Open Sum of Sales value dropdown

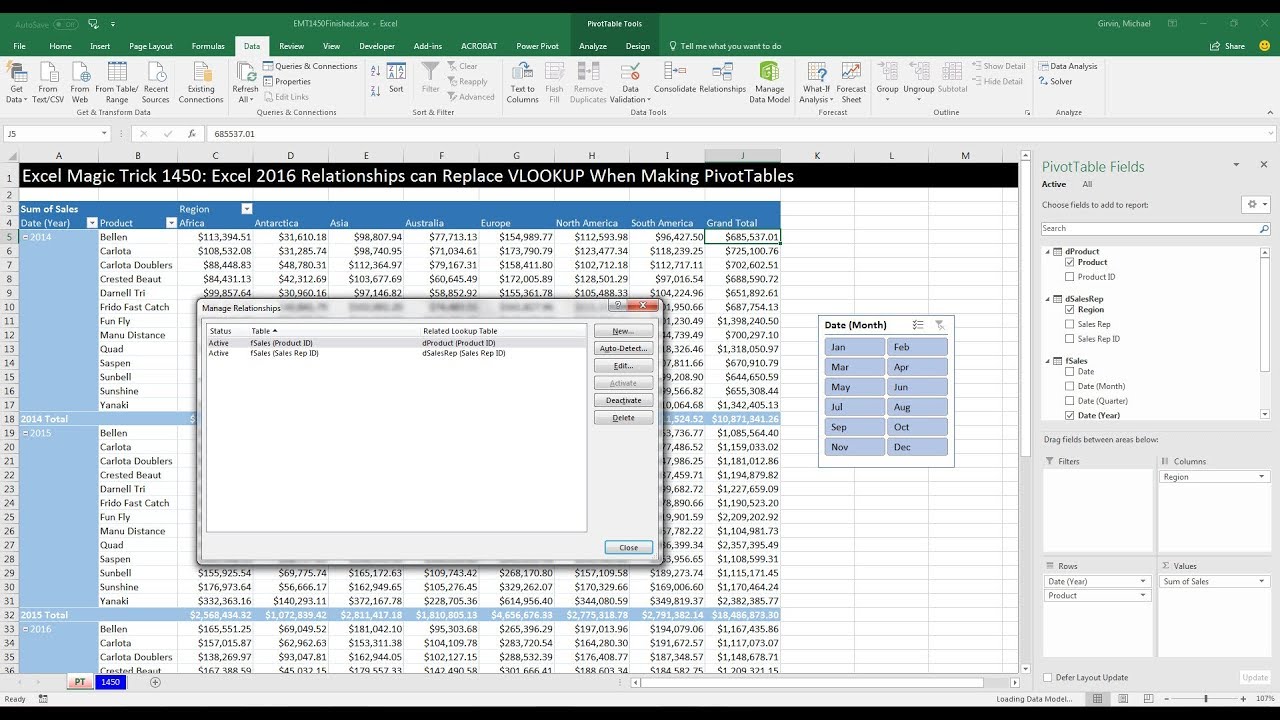click(1261, 581)
